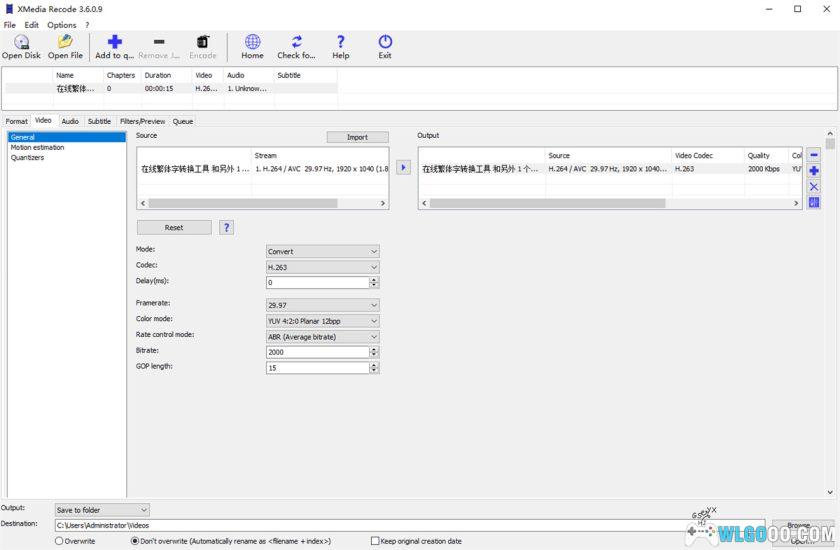Screen dimensions: 840x550
Task: Add output stream with plus icon
Action: 814,171
